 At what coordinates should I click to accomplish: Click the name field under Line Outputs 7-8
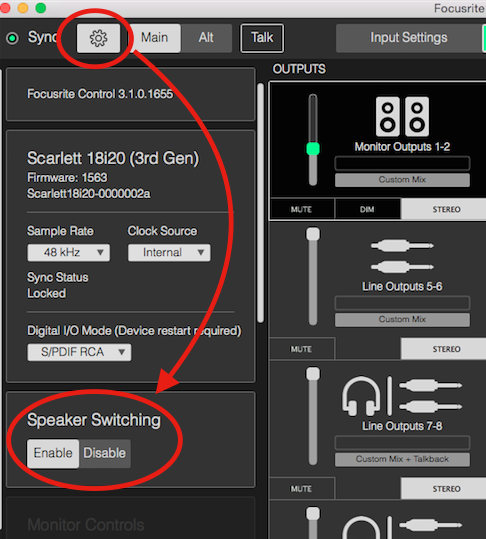click(402, 442)
